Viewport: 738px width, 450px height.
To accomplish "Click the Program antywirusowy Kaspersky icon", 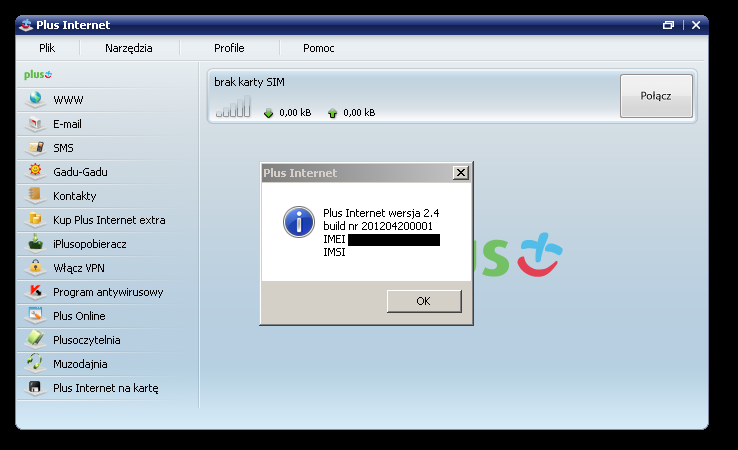I will pos(35,291).
